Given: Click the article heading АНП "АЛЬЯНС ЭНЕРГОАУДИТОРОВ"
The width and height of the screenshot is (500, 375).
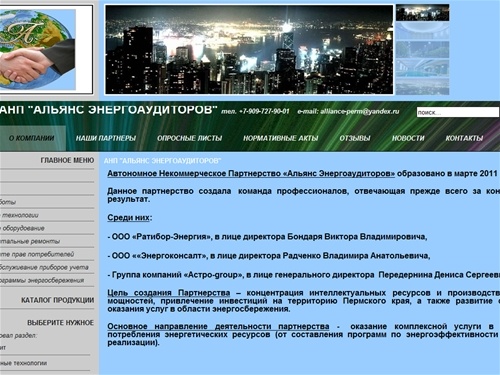Looking at the screenshot, I should click(x=162, y=161).
